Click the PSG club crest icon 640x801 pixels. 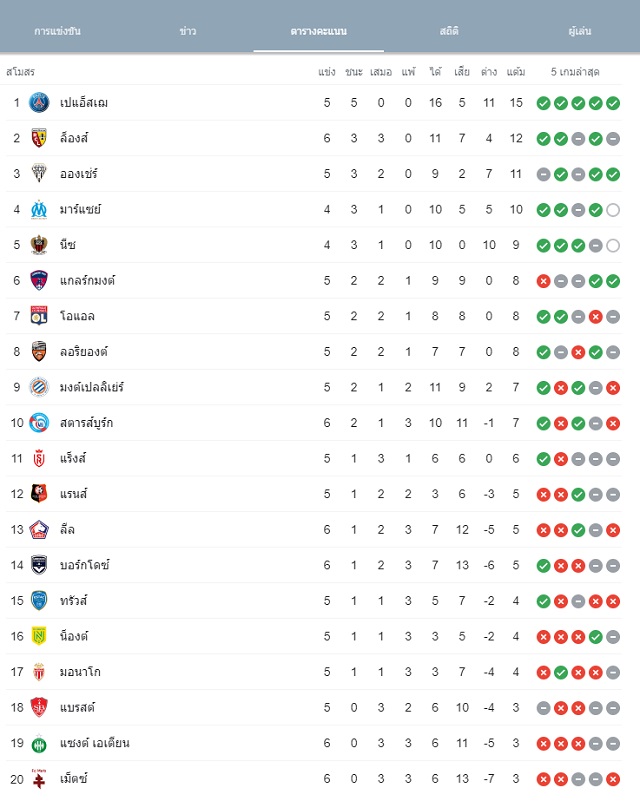39,103
